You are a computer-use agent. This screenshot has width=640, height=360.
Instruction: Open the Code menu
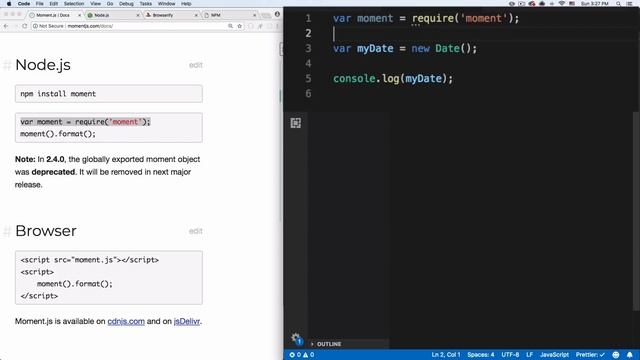tap(24, 4)
